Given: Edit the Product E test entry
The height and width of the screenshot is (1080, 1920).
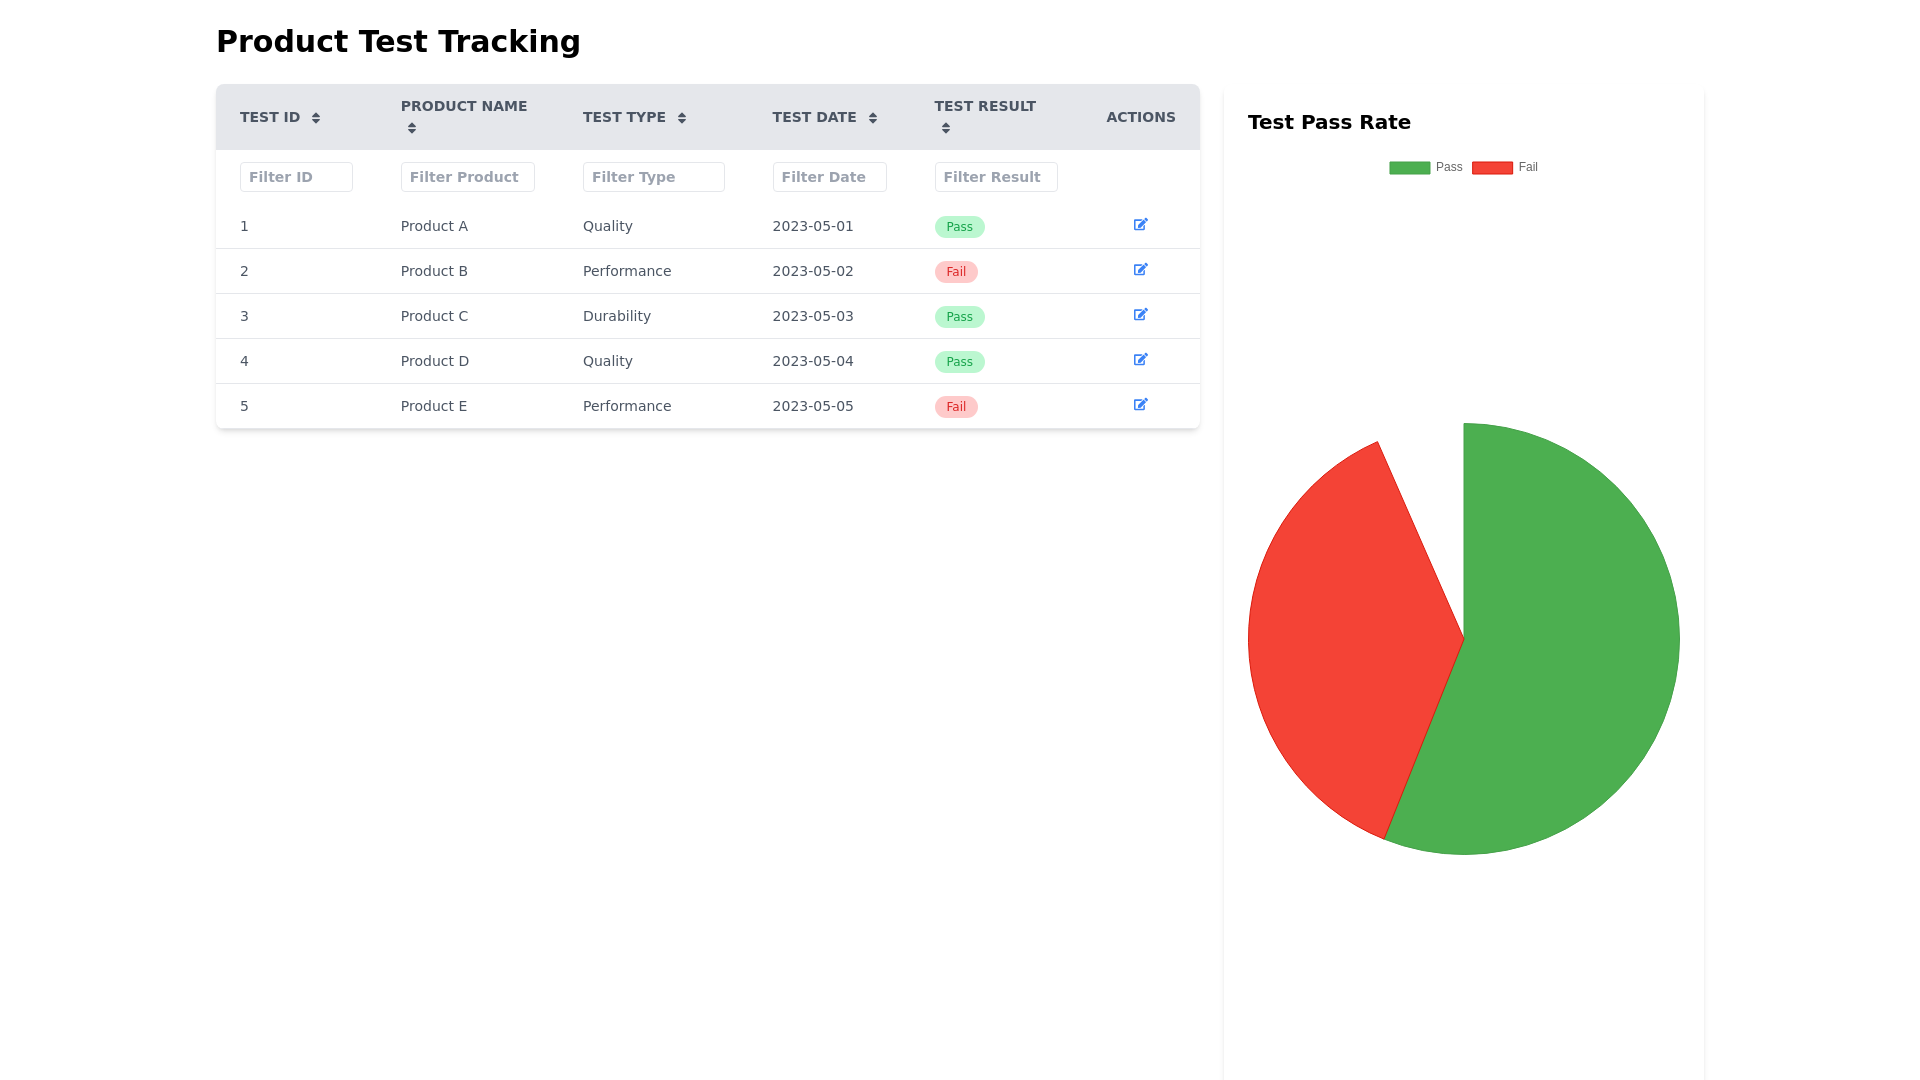Looking at the screenshot, I should [x=1140, y=405].
